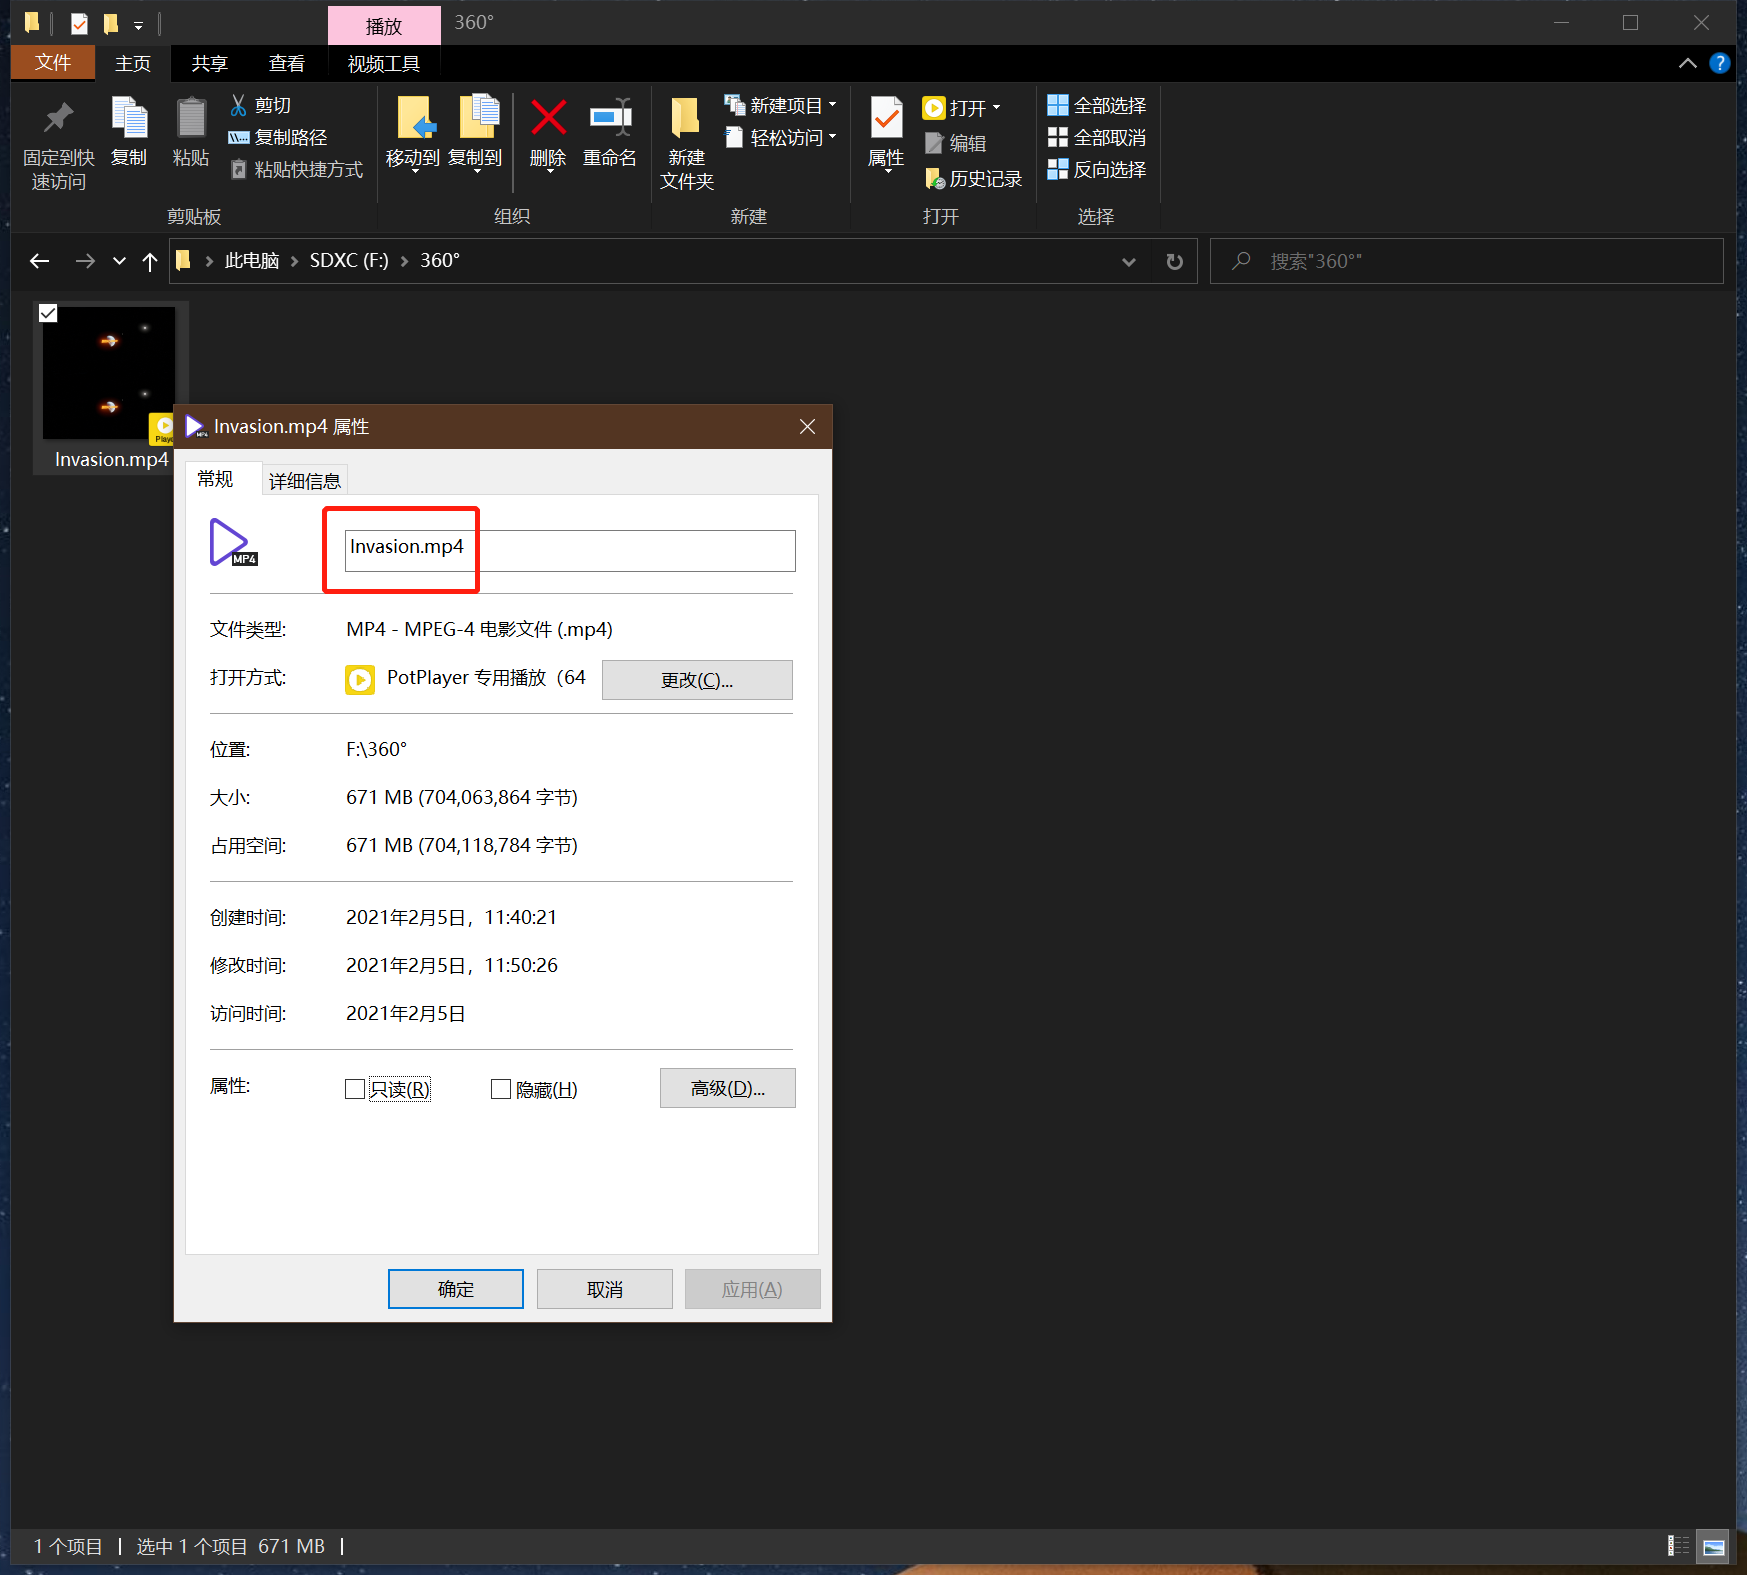Click the Delete (删除) red X icon
This screenshot has width=1747, height=1575.
click(548, 118)
